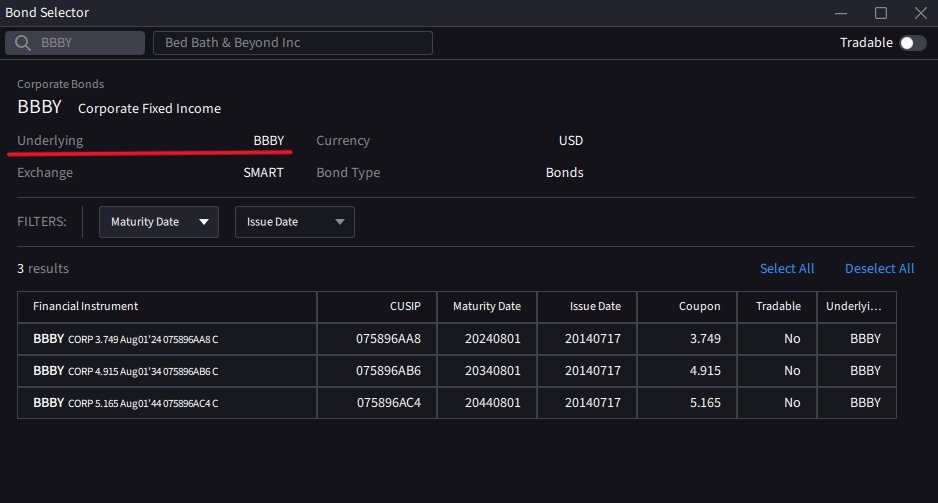This screenshot has height=503, width=938.
Task: Click the Select All link
Action: coord(787,269)
